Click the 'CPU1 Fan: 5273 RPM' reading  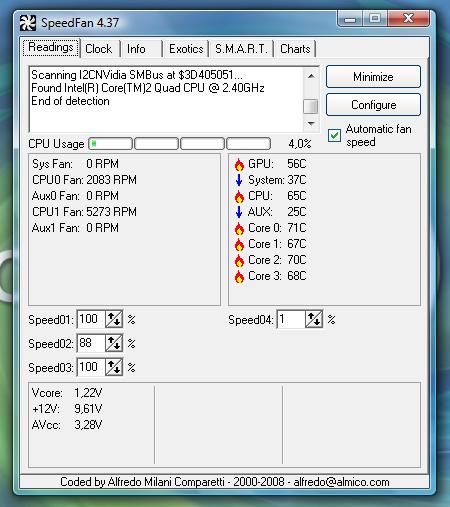[84, 212]
